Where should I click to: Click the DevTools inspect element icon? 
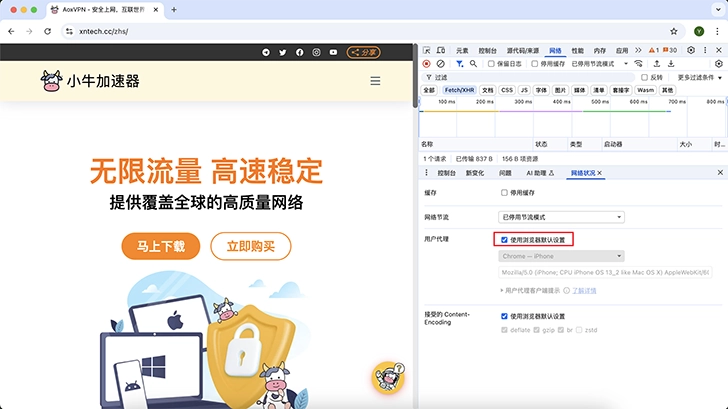click(x=427, y=50)
